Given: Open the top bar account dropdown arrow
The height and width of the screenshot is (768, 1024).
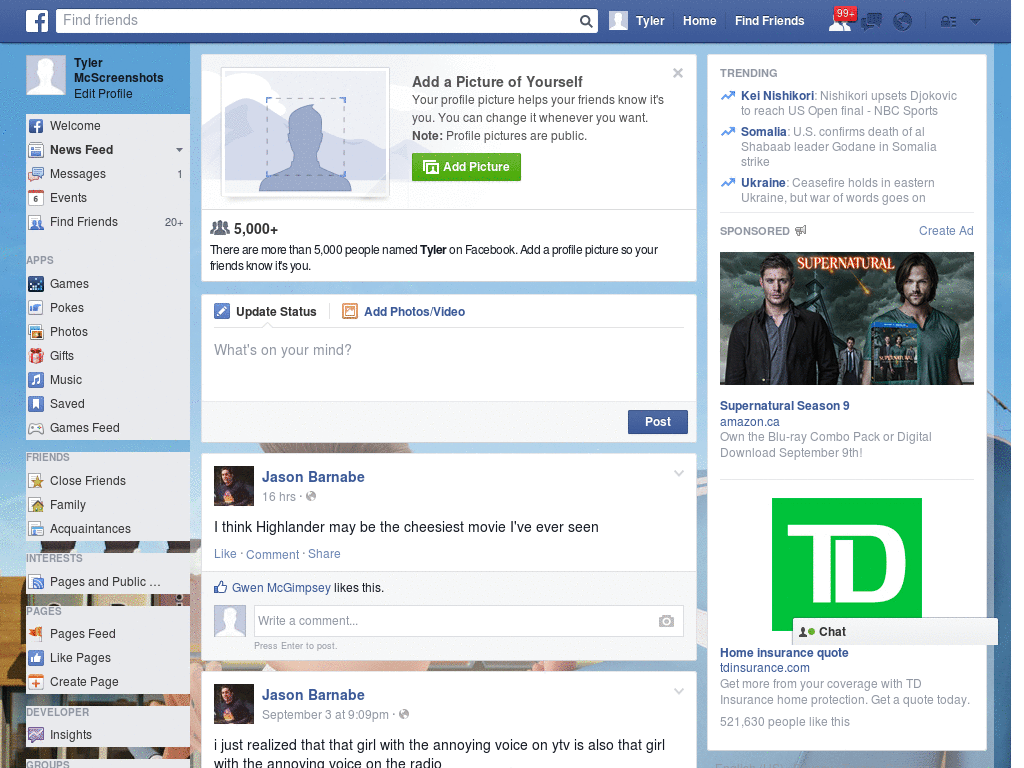Looking at the screenshot, I should (976, 22).
